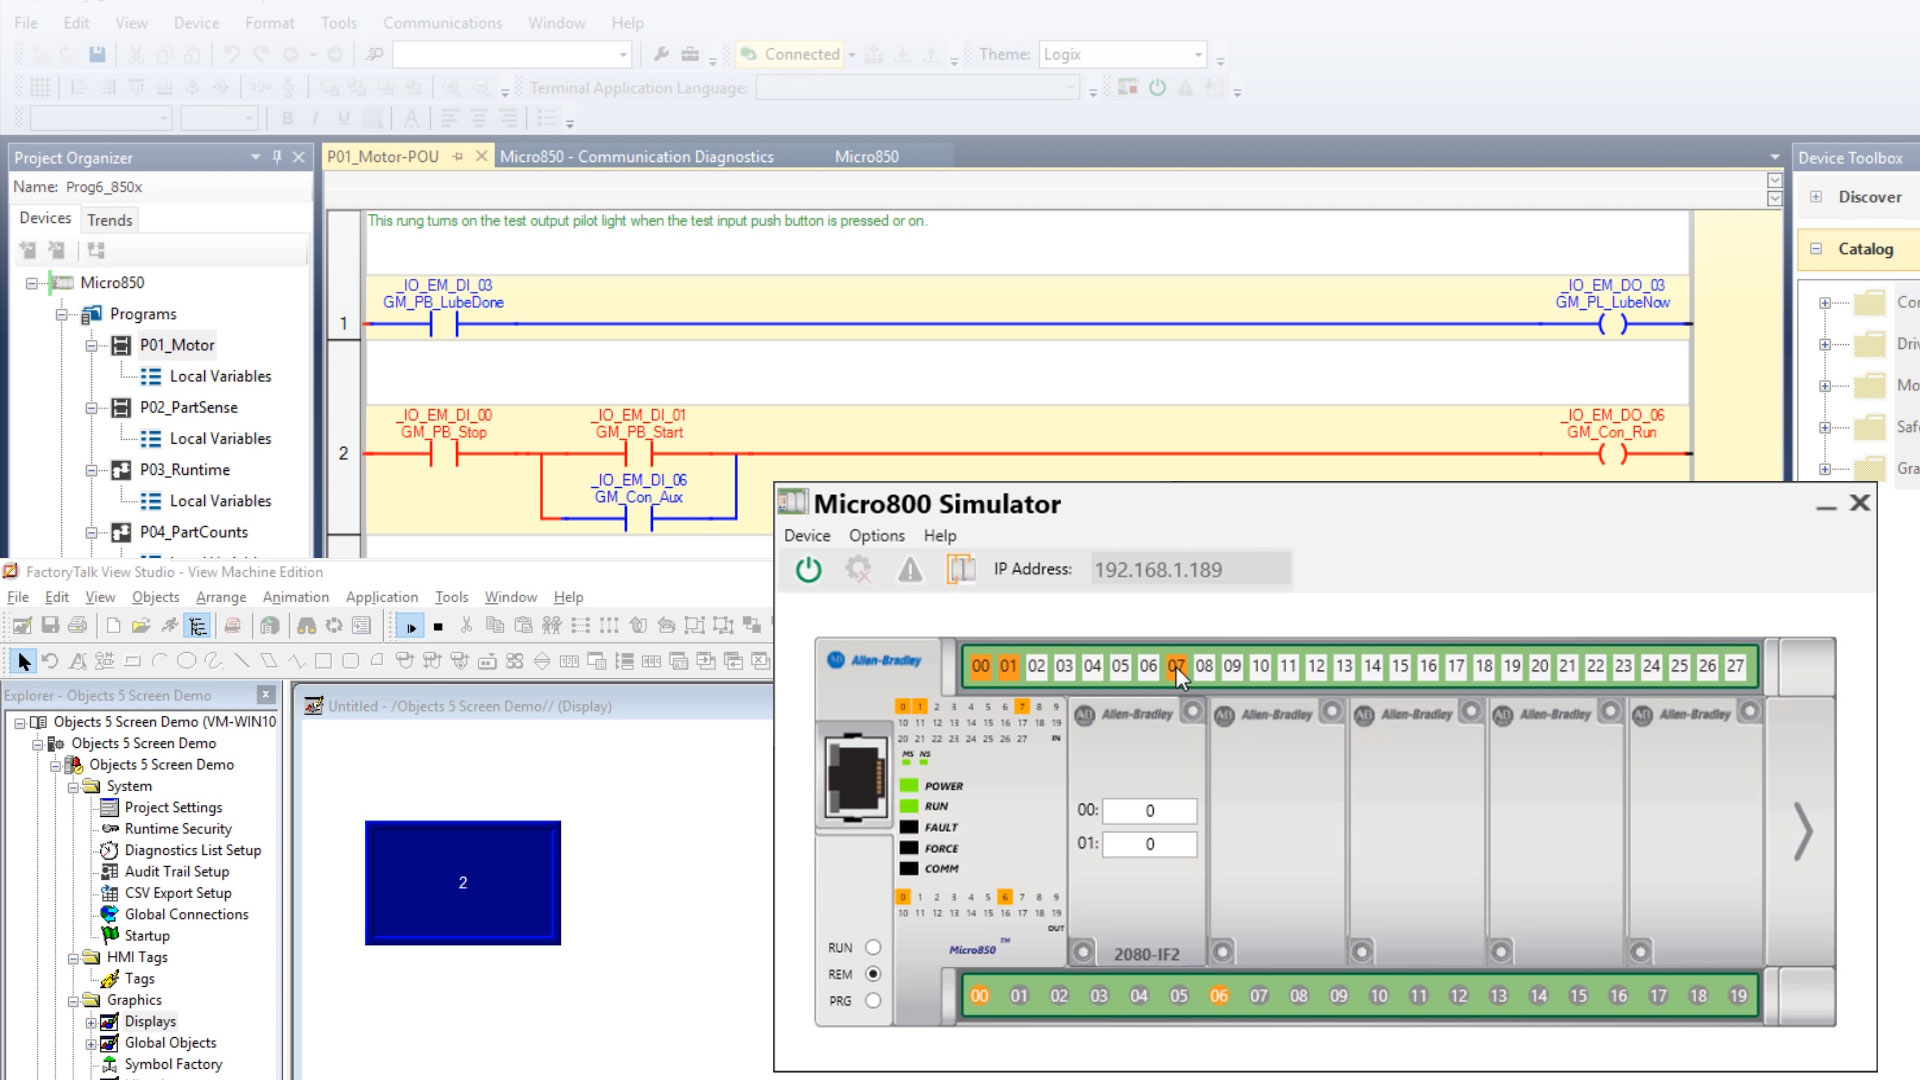Collapse the P02_PartSense program node

pos(91,407)
